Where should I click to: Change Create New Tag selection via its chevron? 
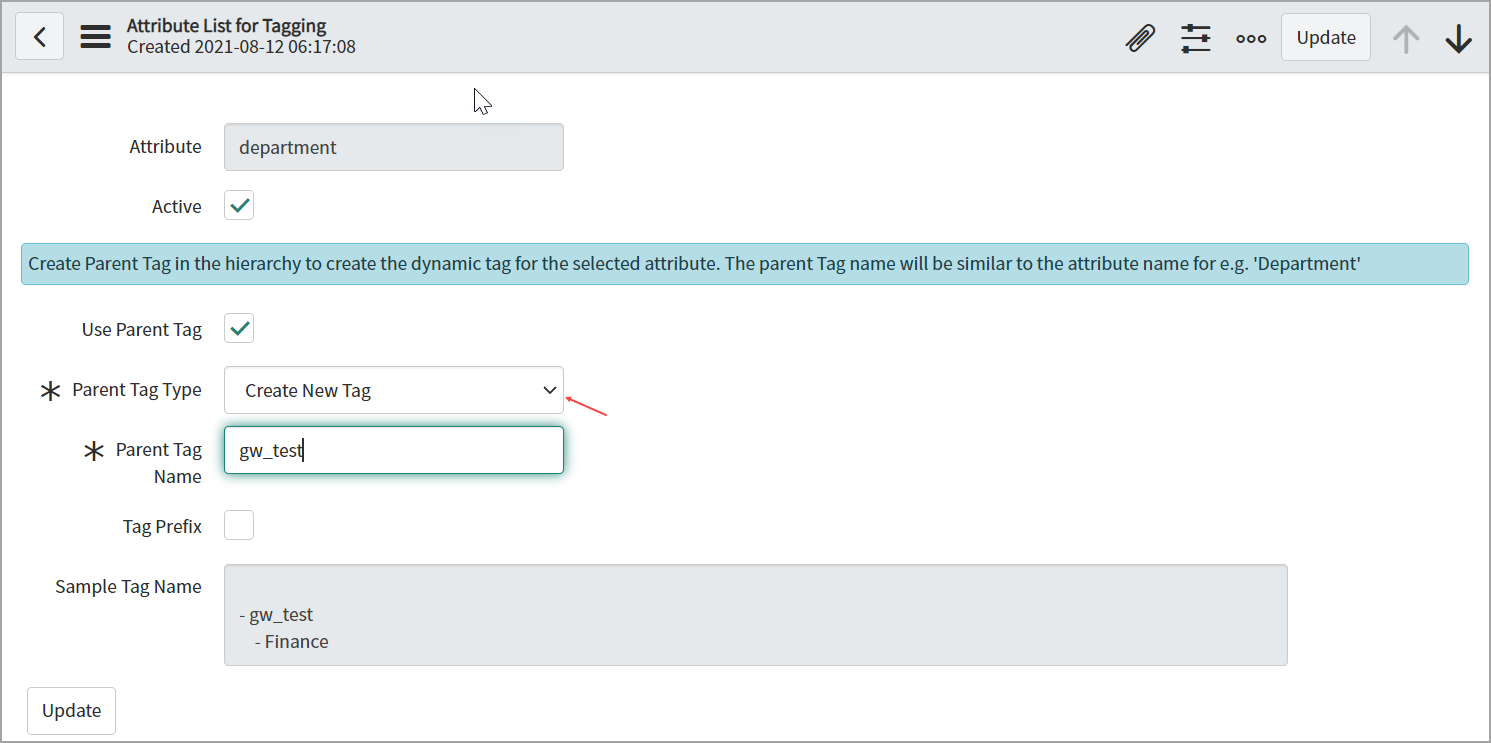pyautogui.click(x=548, y=390)
